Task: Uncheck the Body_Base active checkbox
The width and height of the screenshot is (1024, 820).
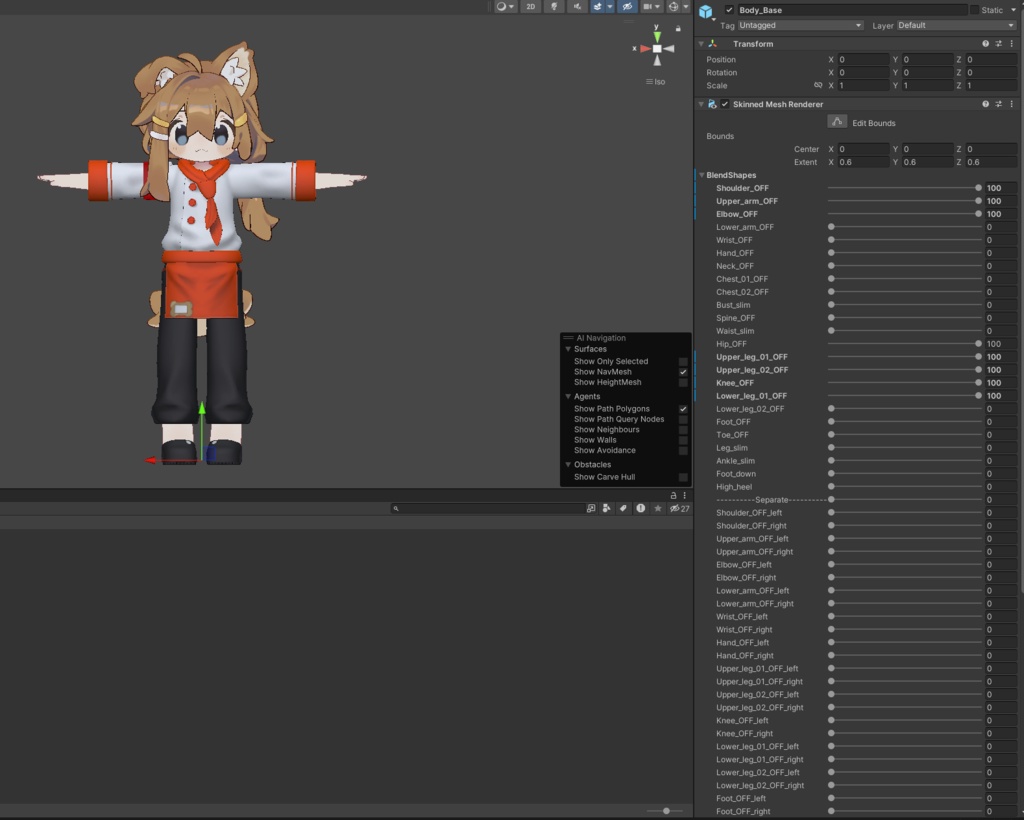Action: pos(729,10)
